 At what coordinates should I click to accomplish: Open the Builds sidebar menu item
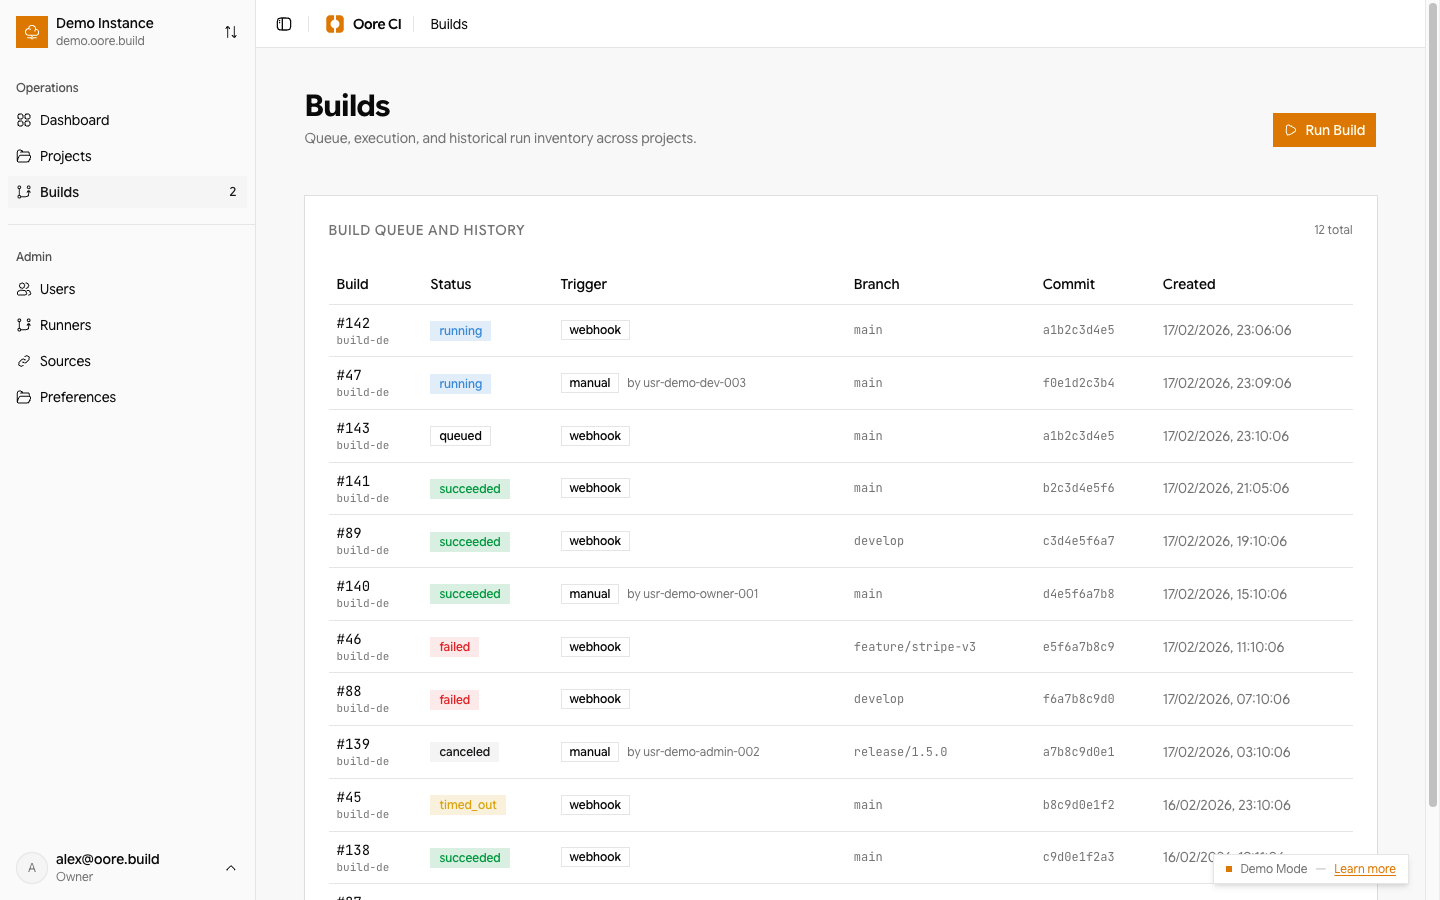click(60, 192)
